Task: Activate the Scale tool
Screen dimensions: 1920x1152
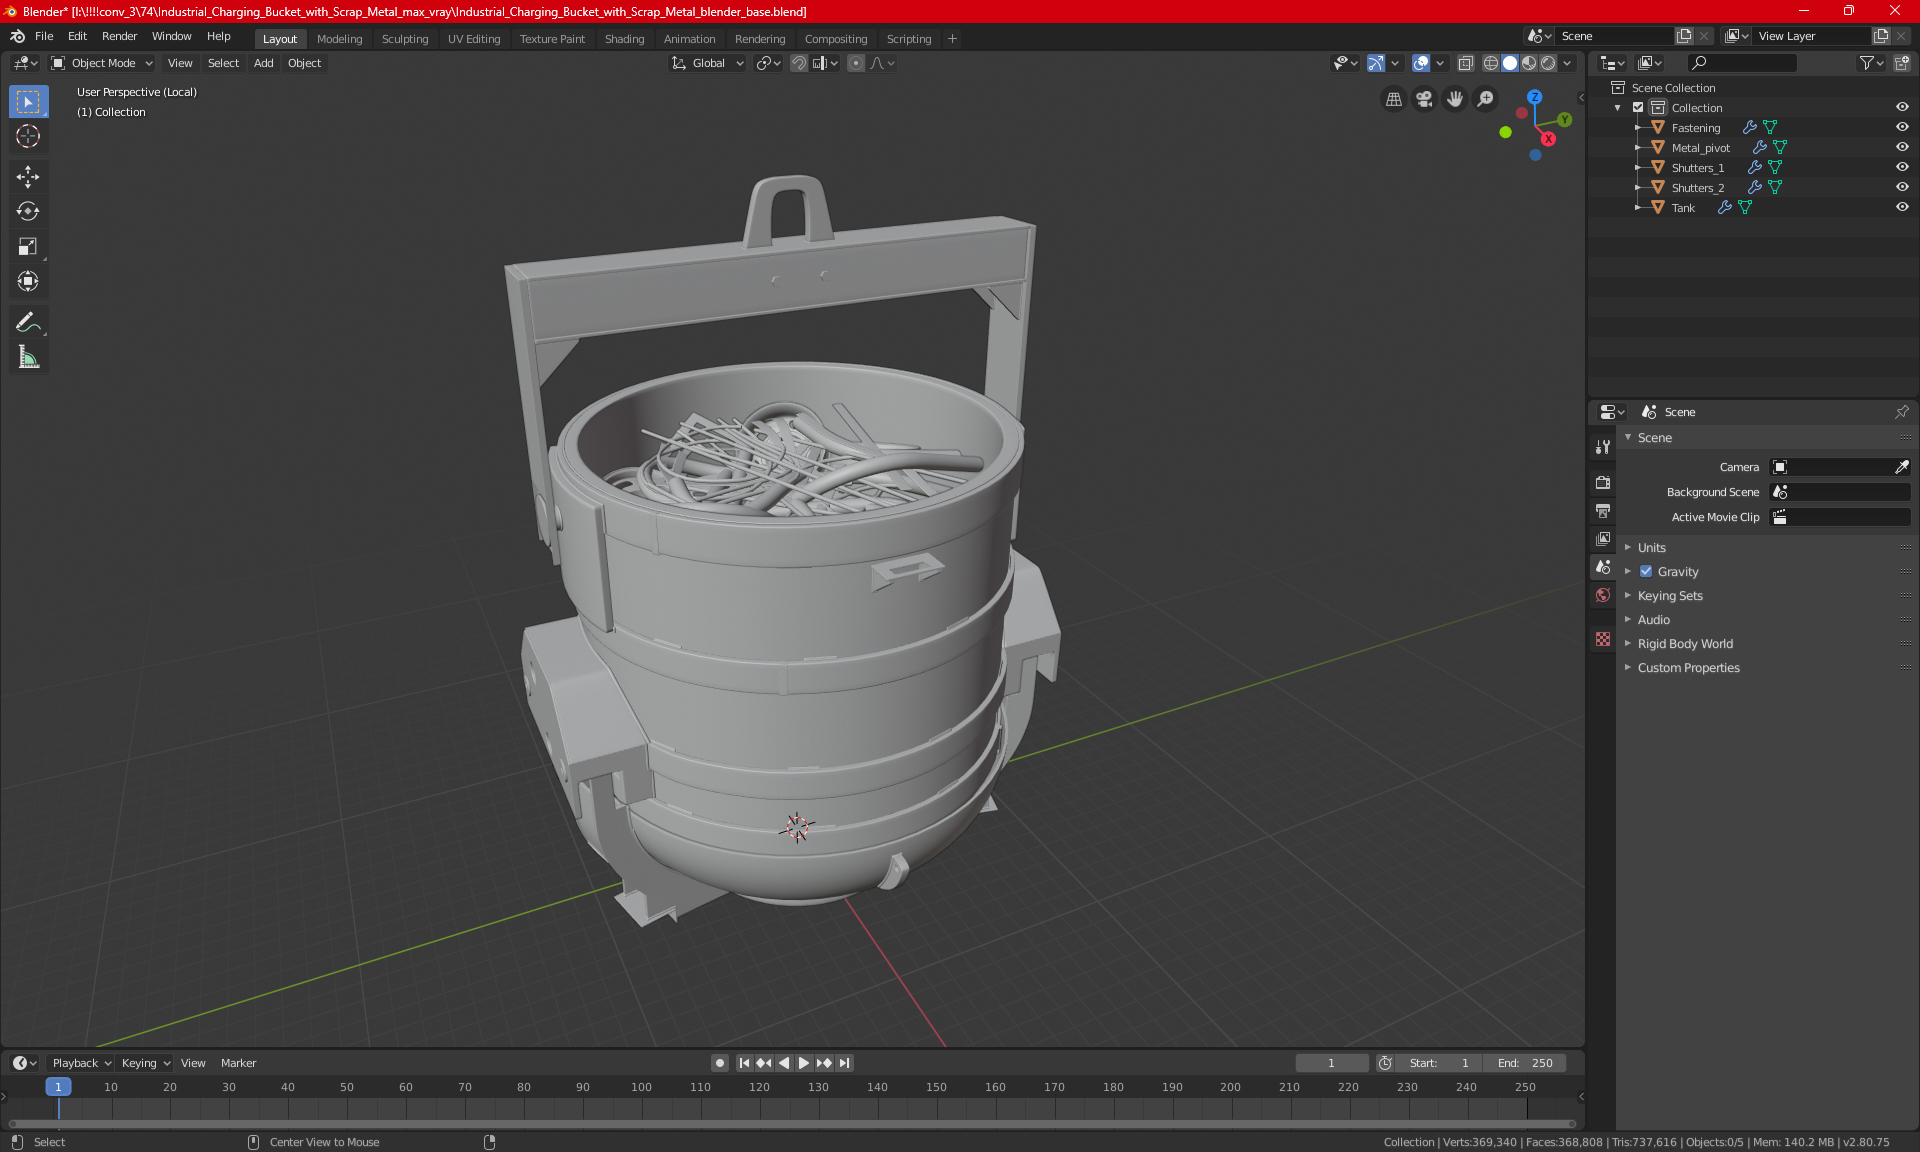Action: click(x=28, y=247)
